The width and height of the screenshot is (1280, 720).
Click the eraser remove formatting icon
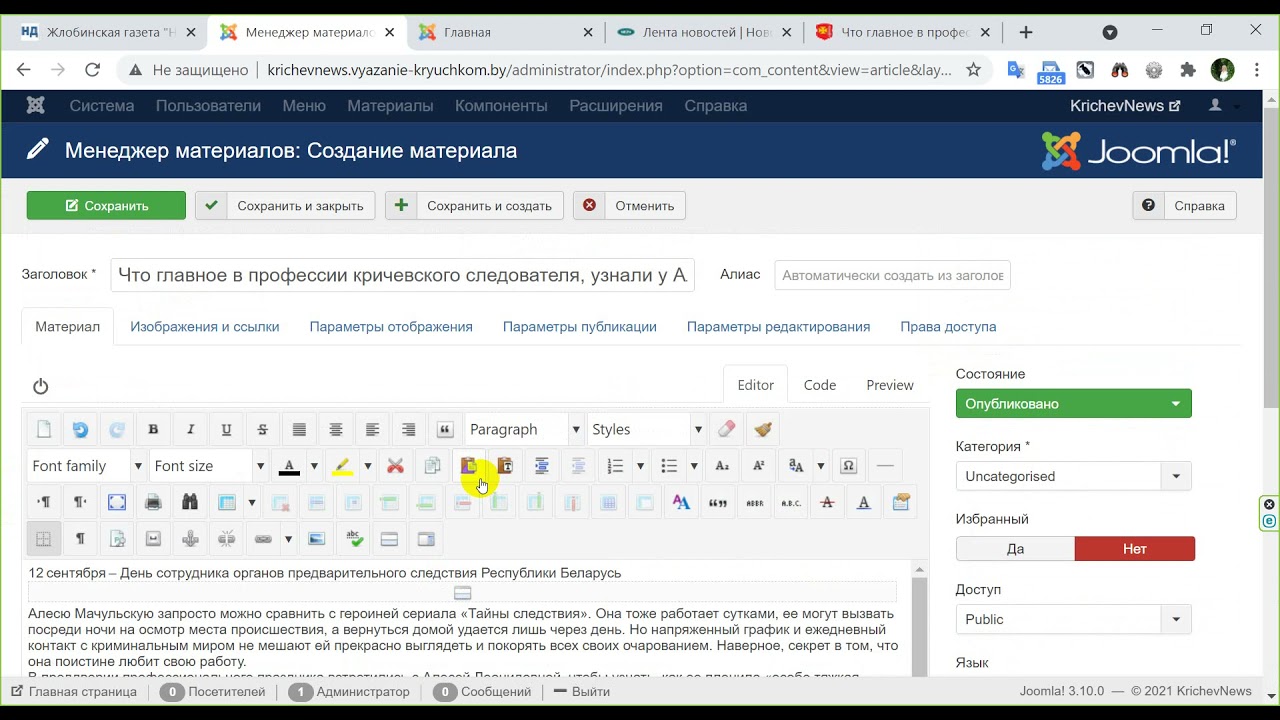727,429
